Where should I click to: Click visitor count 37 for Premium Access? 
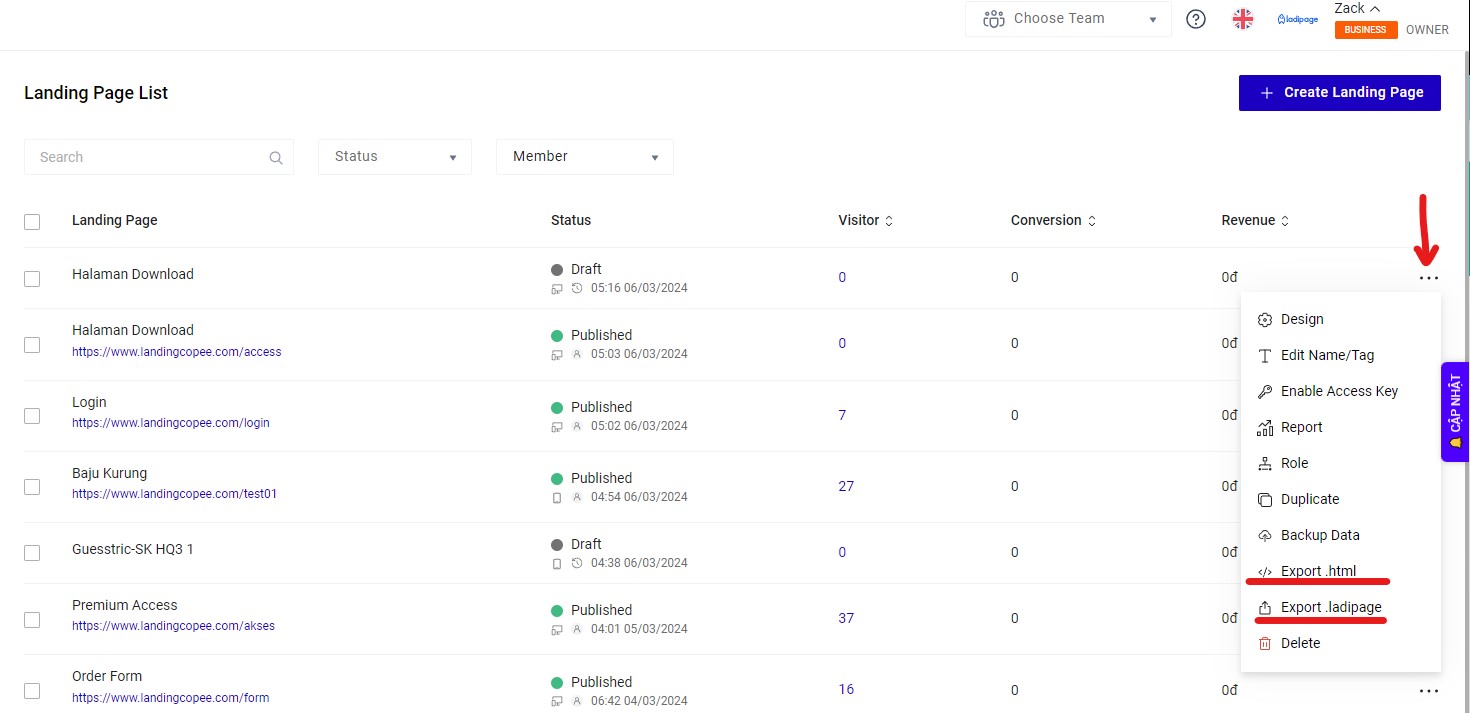coord(846,619)
